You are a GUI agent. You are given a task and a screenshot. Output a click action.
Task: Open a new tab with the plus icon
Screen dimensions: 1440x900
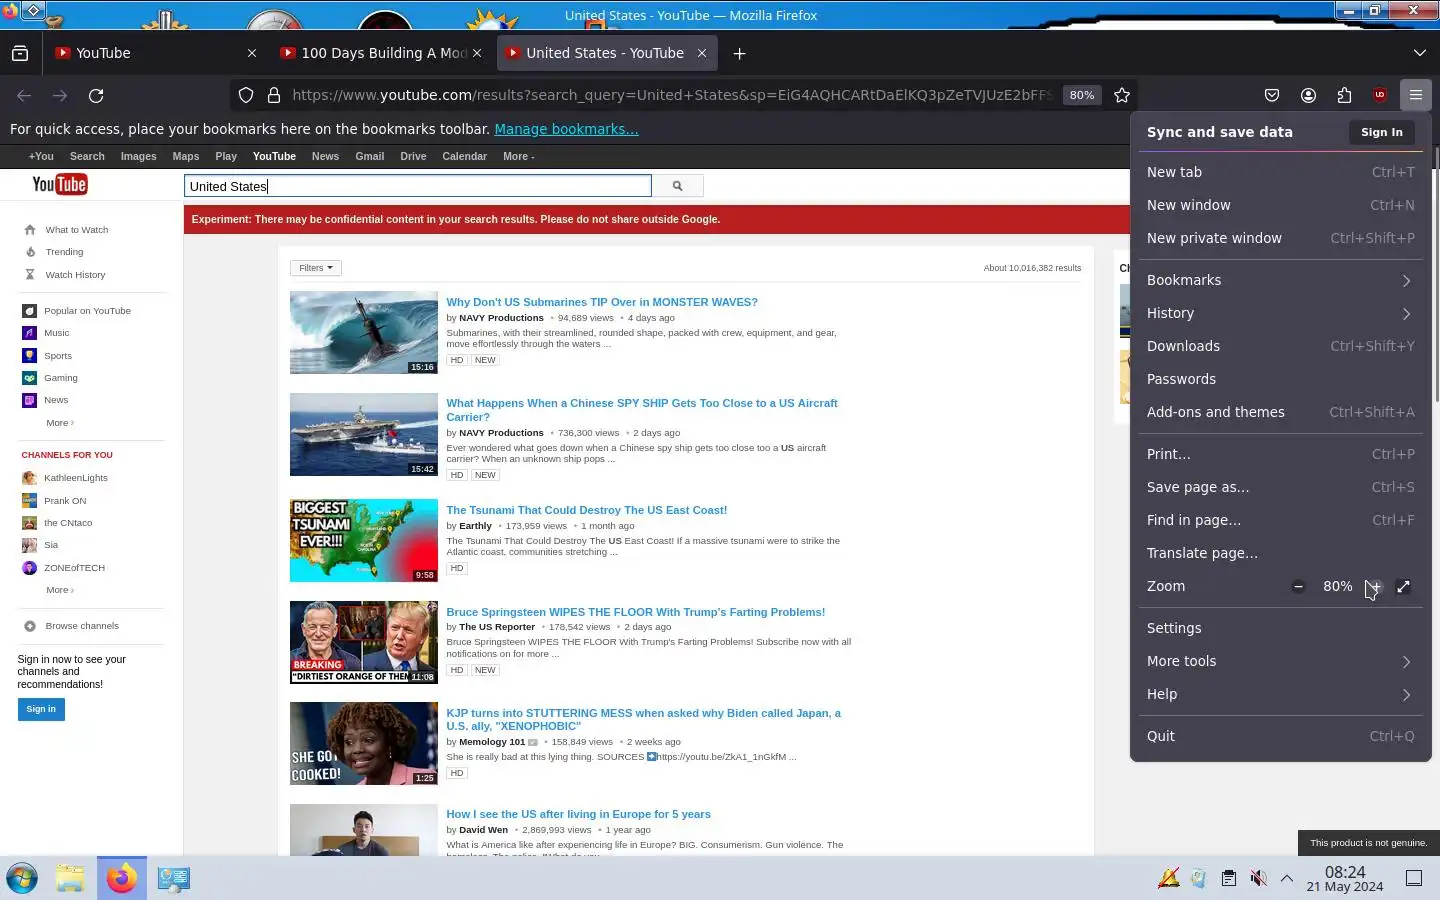click(739, 53)
